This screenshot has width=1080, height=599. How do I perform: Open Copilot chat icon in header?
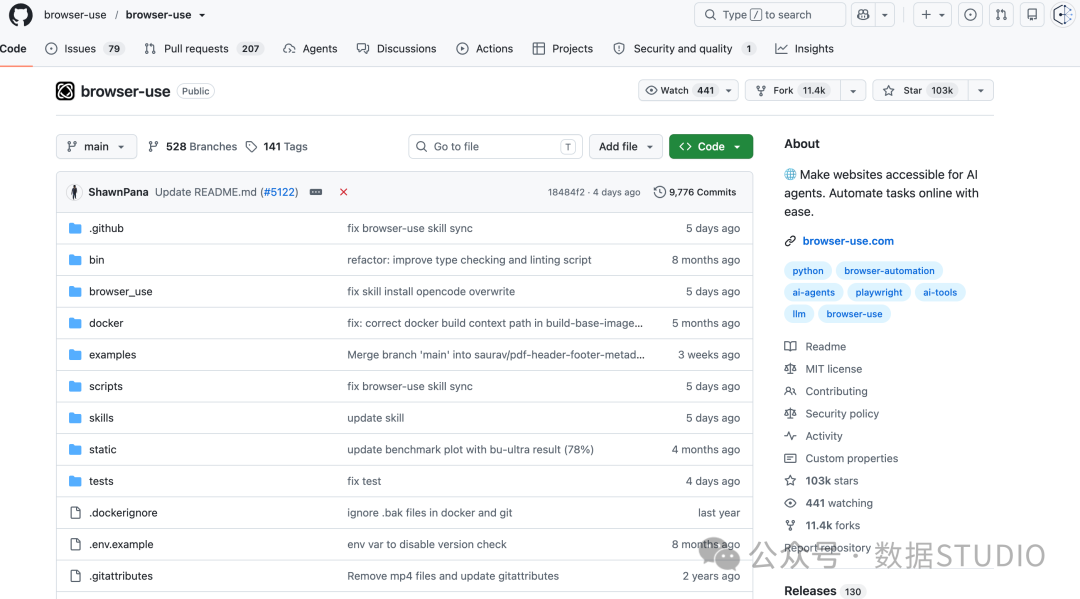(863, 14)
